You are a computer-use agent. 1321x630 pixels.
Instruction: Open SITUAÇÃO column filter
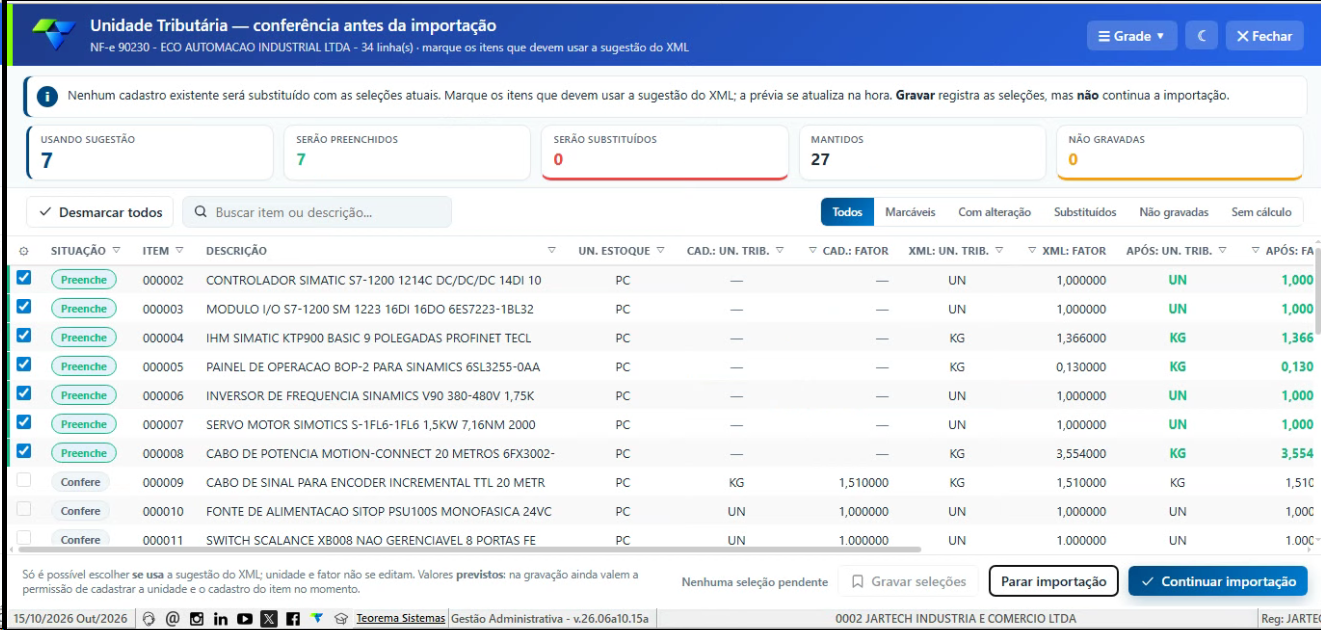coord(116,250)
